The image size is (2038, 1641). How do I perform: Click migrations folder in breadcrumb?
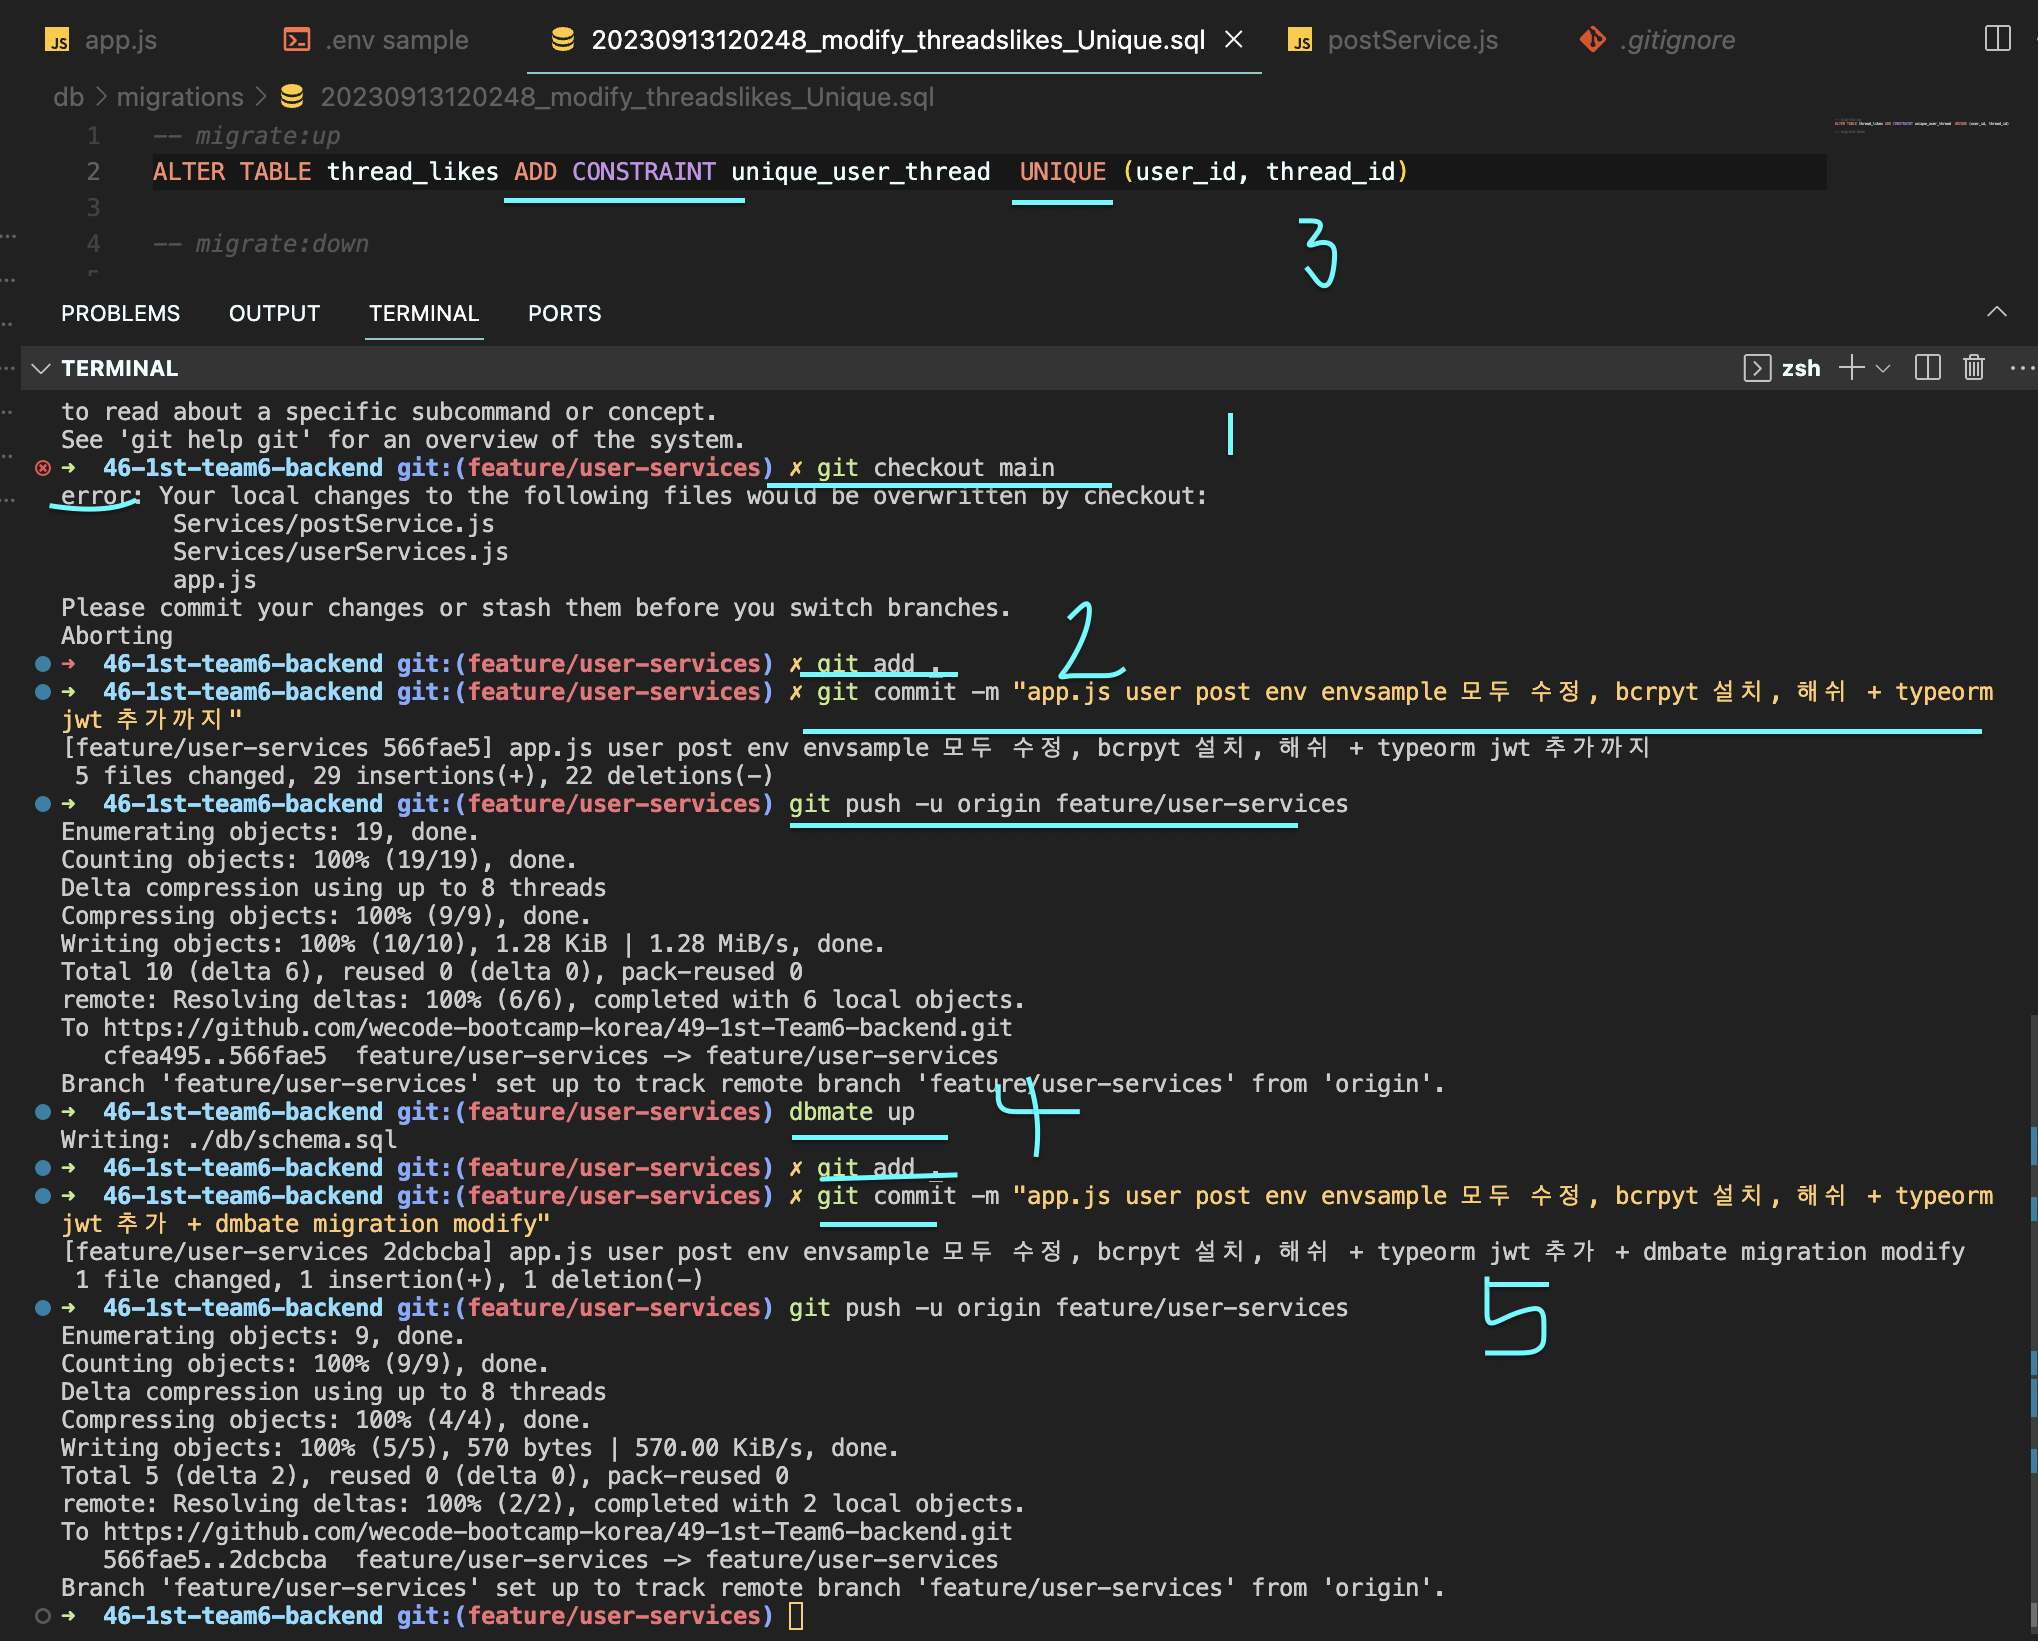[x=180, y=97]
